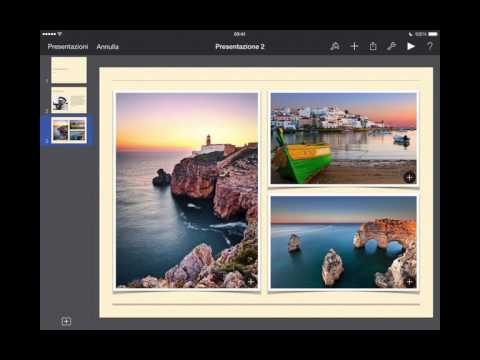
Task: Tap the plus badge on green boat photo
Action: 410,177
